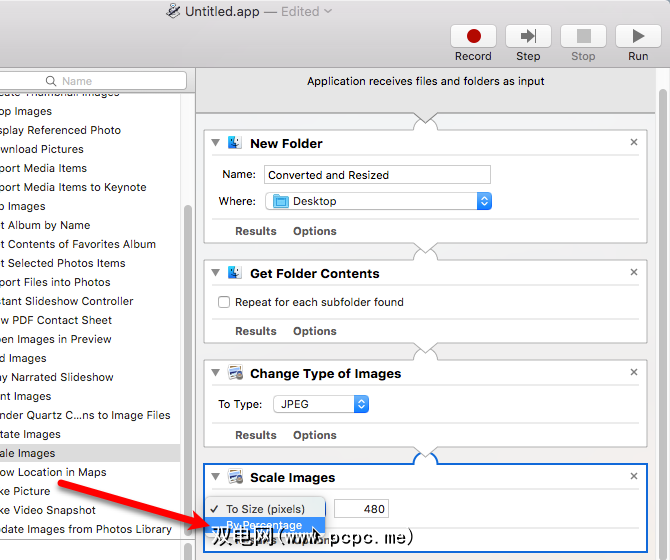The height and width of the screenshot is (560, 670).
Task: Show Results under New Folder action
Action: 256,231
